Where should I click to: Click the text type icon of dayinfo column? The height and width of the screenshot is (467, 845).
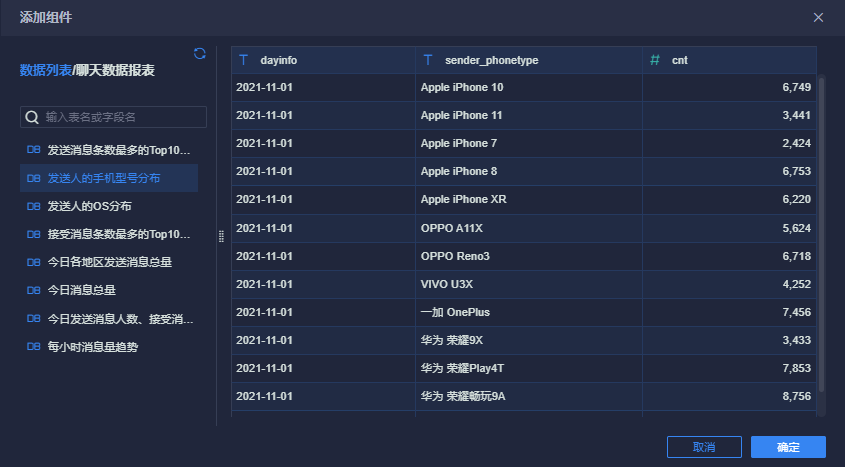244,60
